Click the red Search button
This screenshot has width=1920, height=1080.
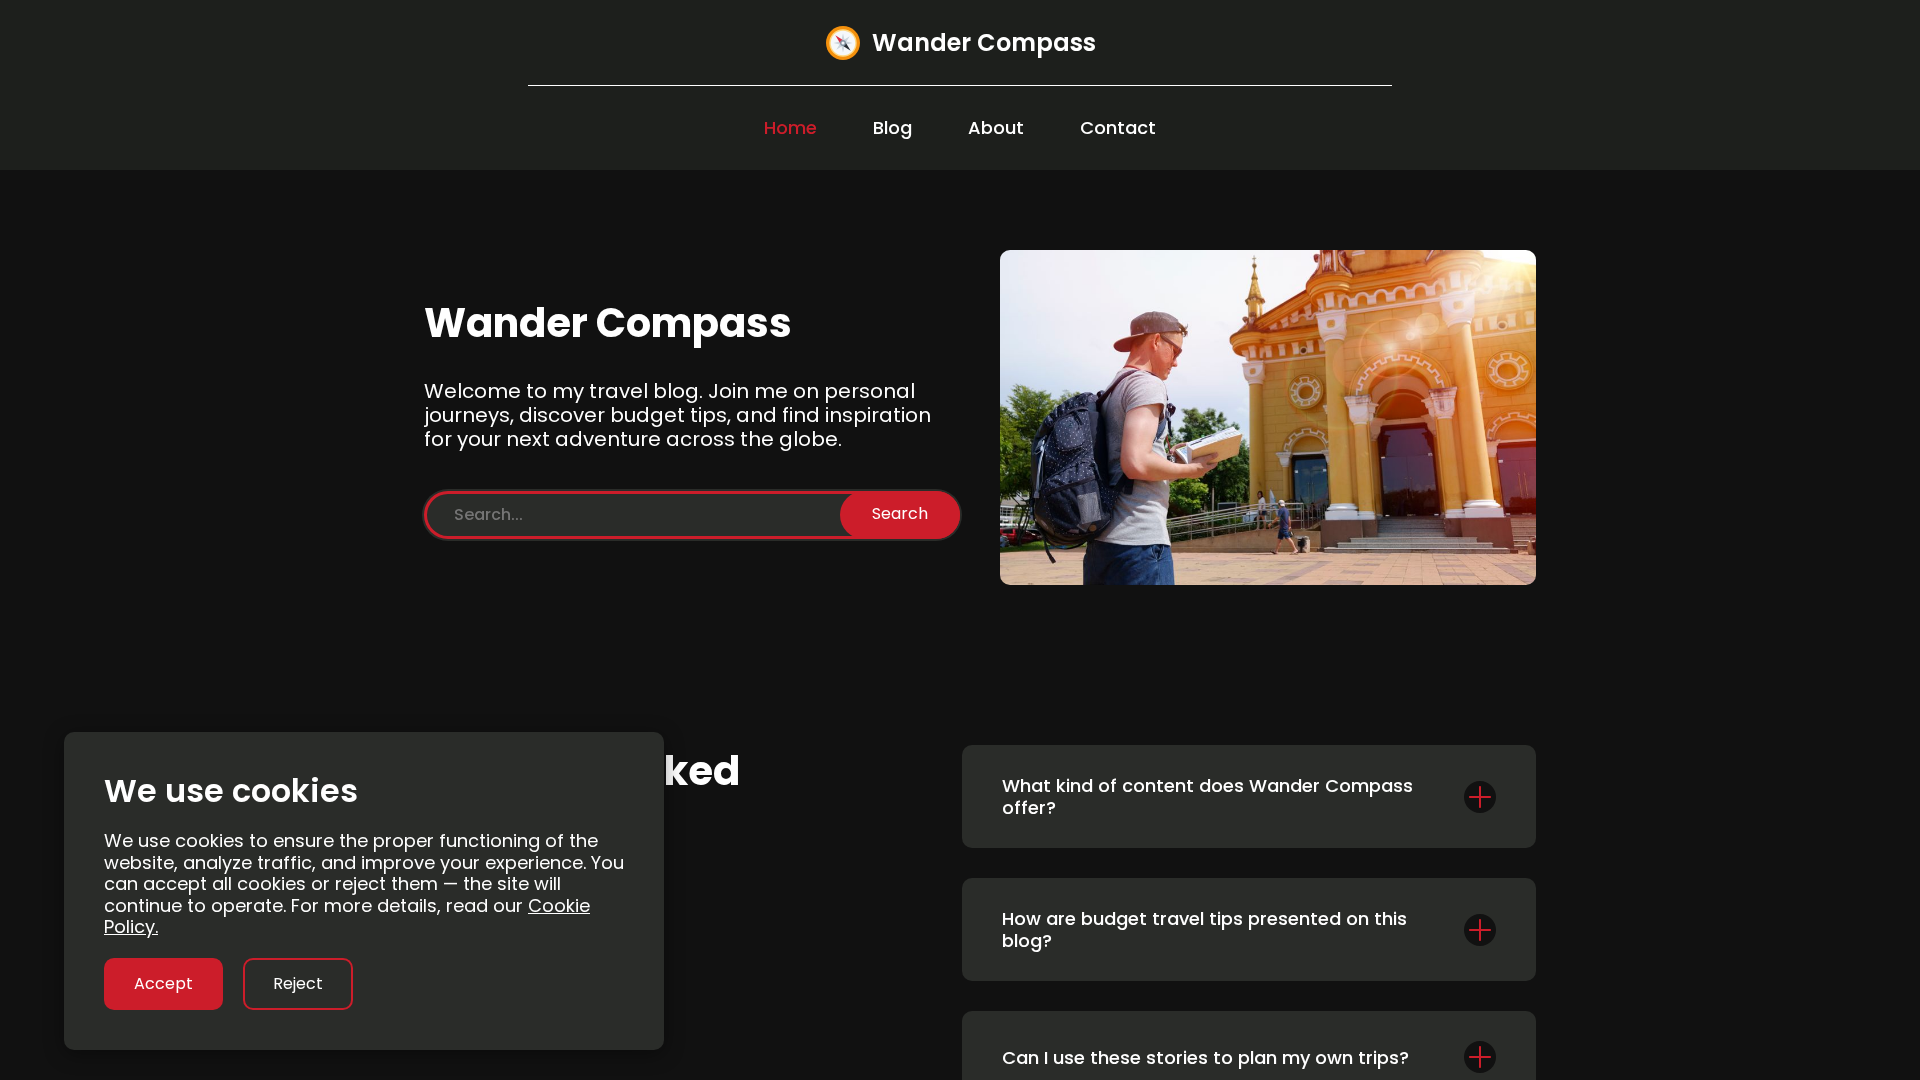click(x=899, y=514)
